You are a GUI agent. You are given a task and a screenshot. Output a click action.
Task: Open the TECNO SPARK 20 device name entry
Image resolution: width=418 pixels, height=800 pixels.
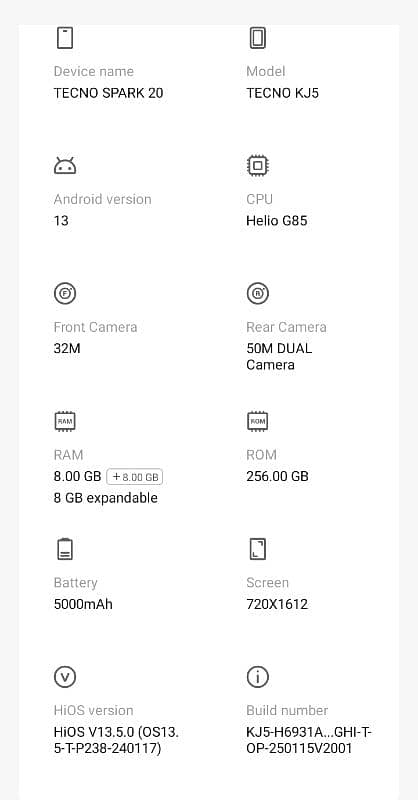coord(108,93)
